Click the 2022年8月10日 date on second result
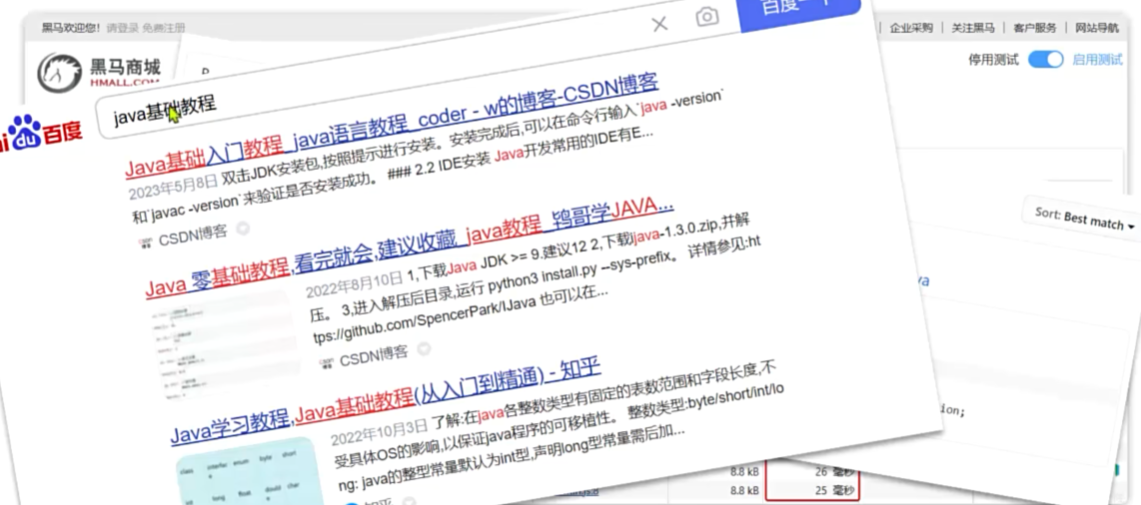 pyautogui.click(x=354, y=285)
